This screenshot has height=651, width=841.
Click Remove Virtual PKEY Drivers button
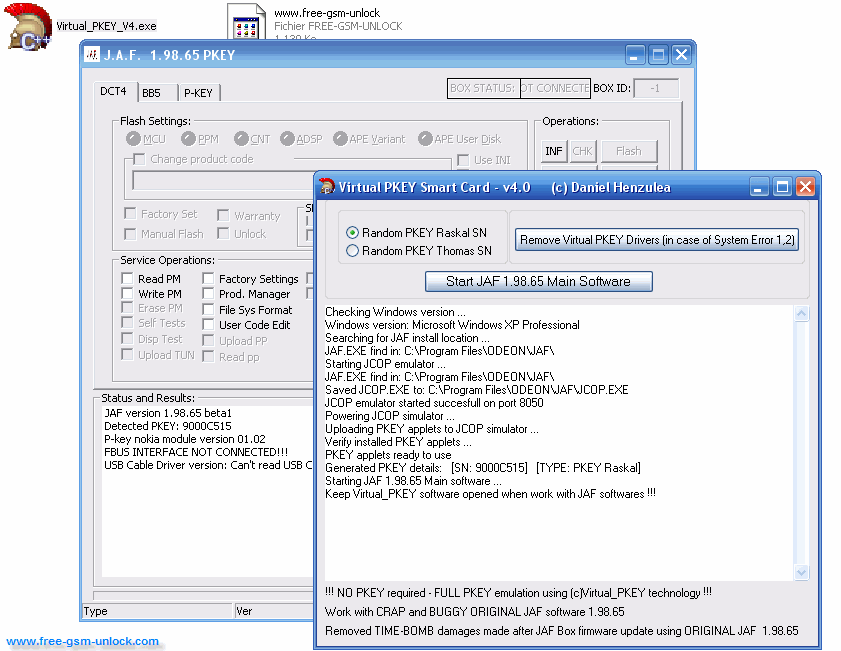click(657, 240)
